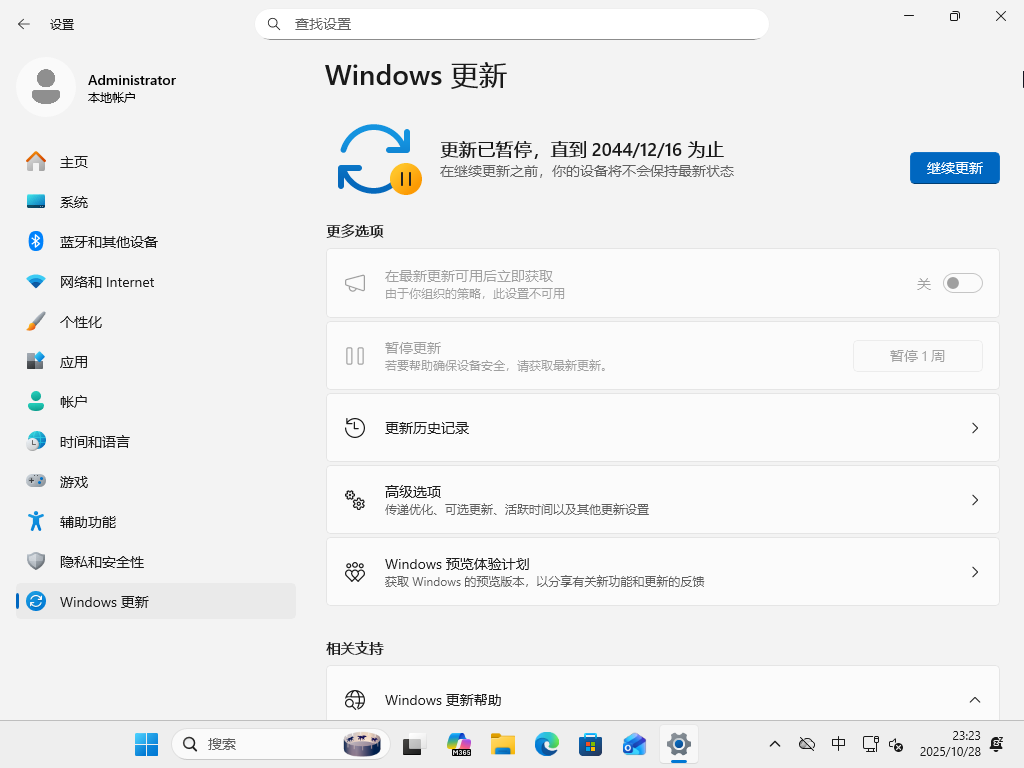The image size is (1024, 768).
Task: Collapse the Windows 更新帮助 section
Action: click(x=975, y=700)
